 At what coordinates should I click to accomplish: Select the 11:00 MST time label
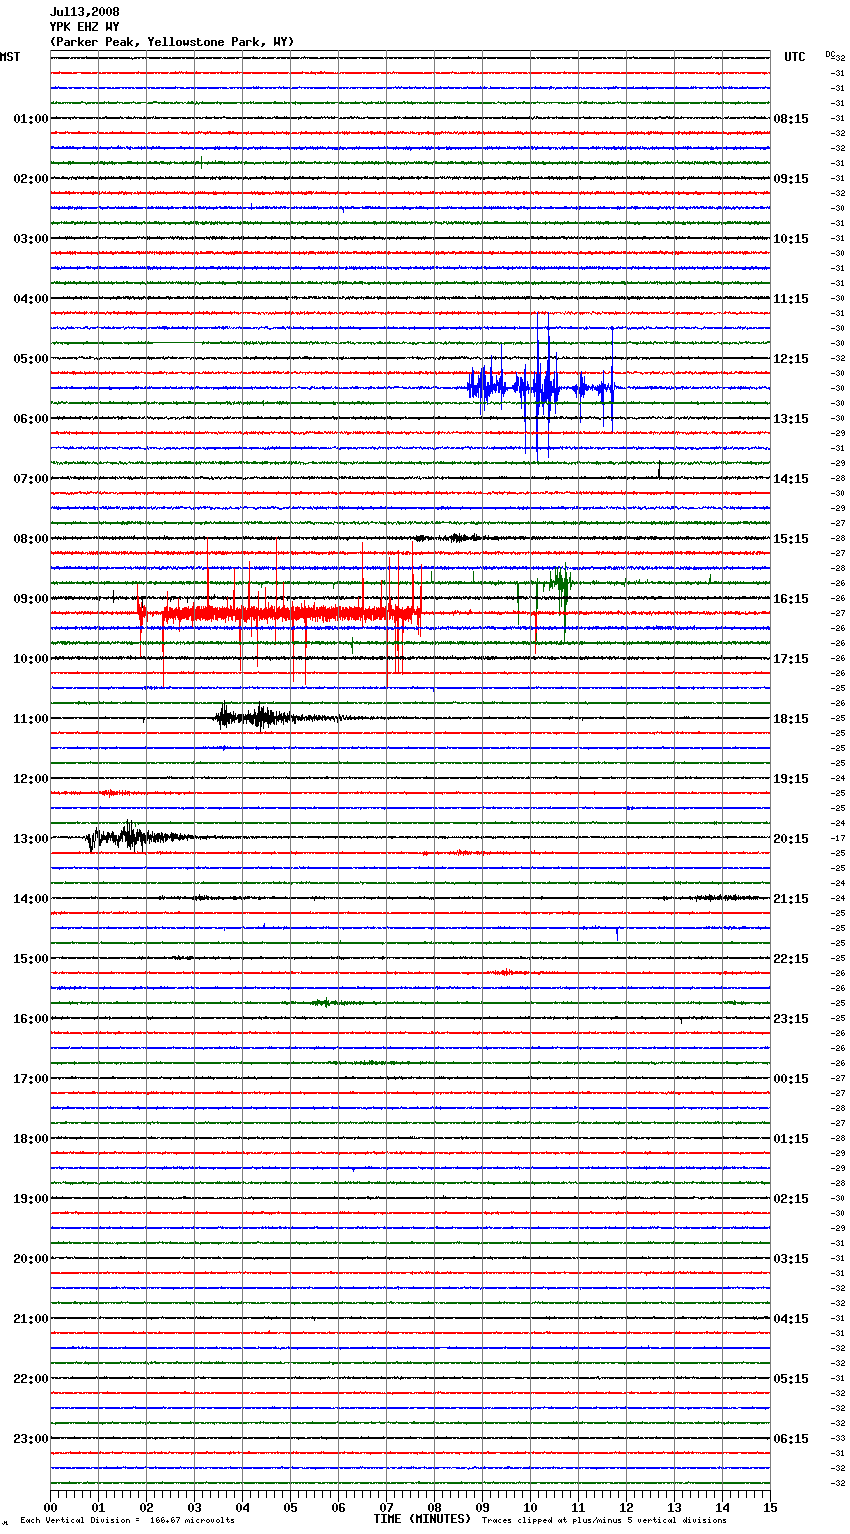(30, 719)
